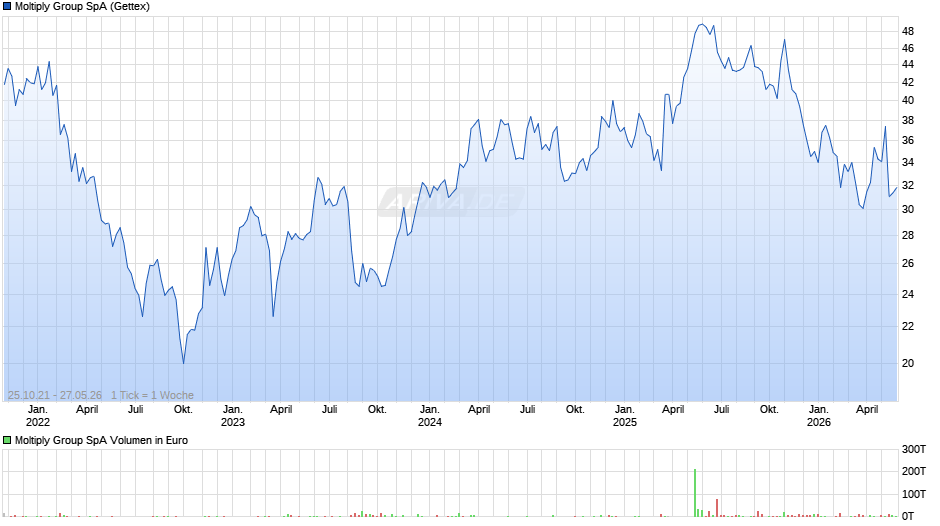The image size is (940, 526).
Task: Click price axis value 46
Action: coord(908,48)
